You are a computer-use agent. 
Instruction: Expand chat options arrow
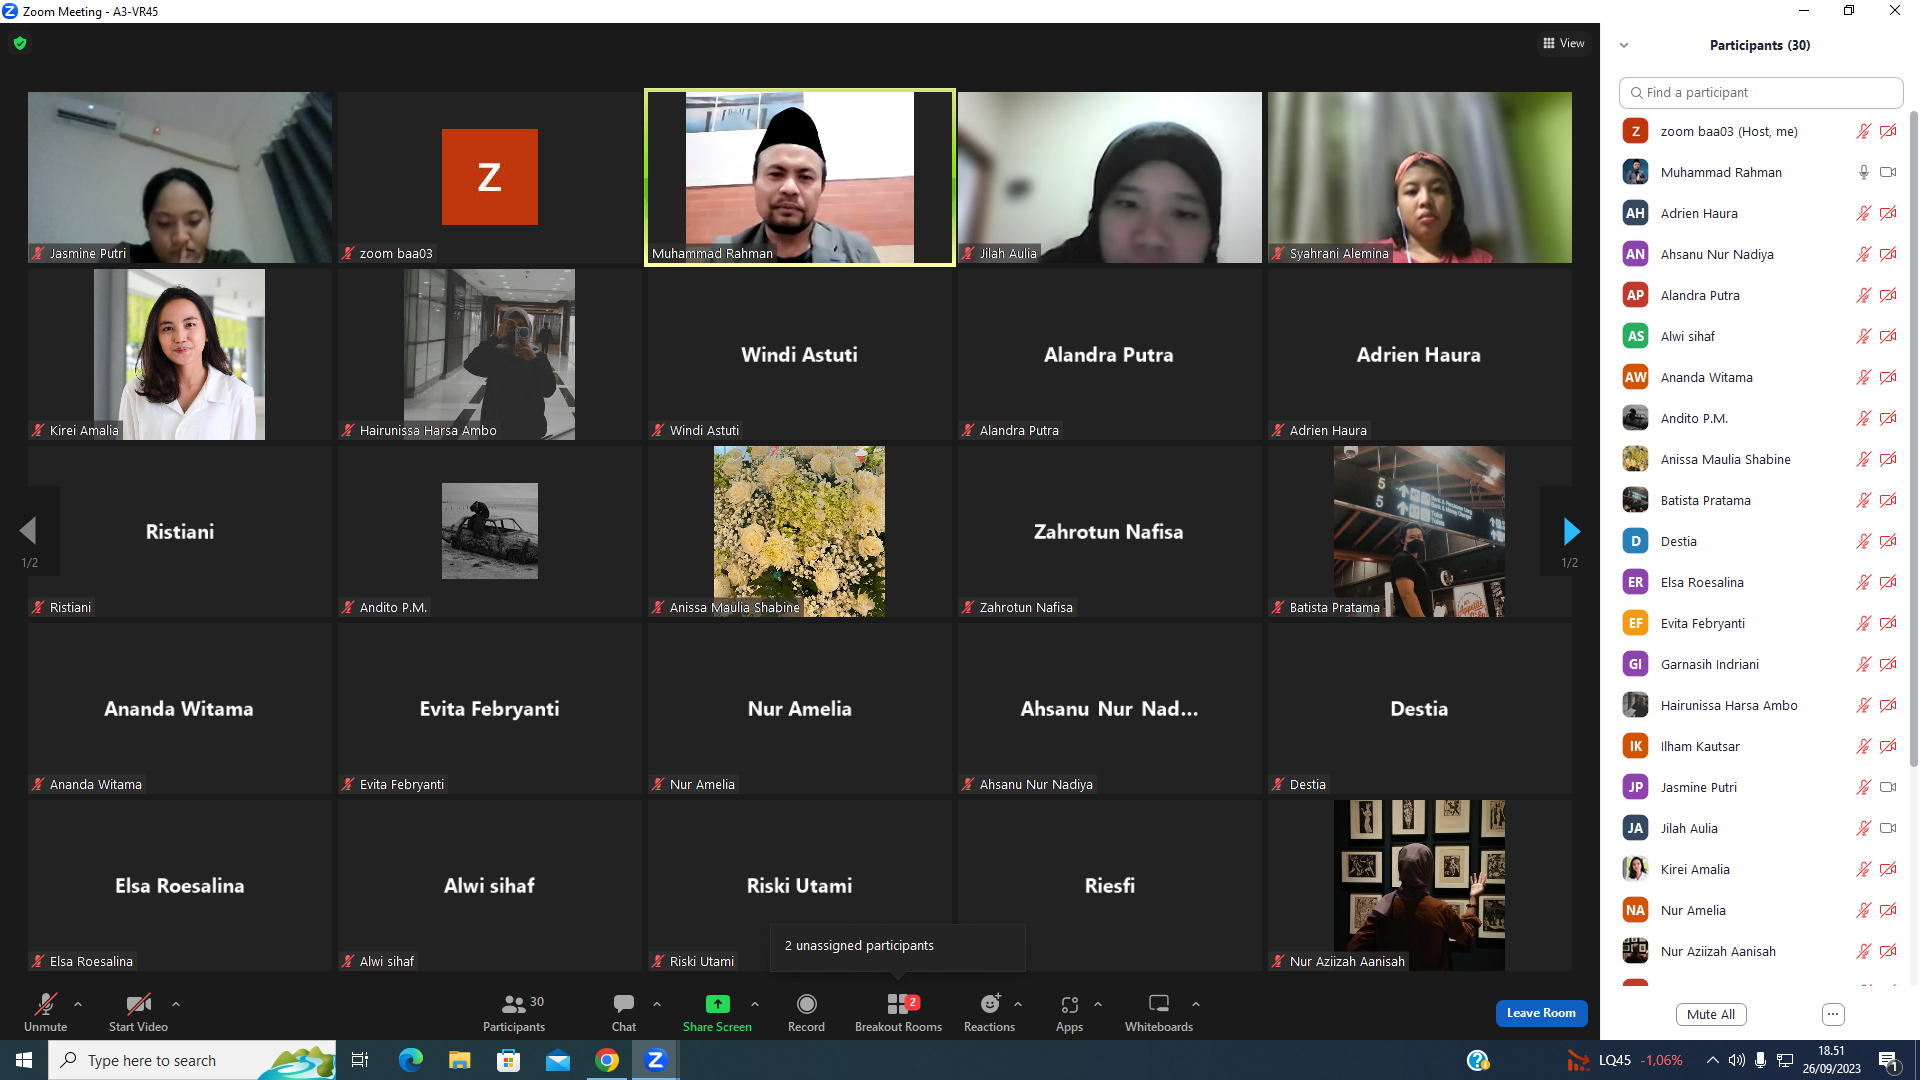[657, 1004]
